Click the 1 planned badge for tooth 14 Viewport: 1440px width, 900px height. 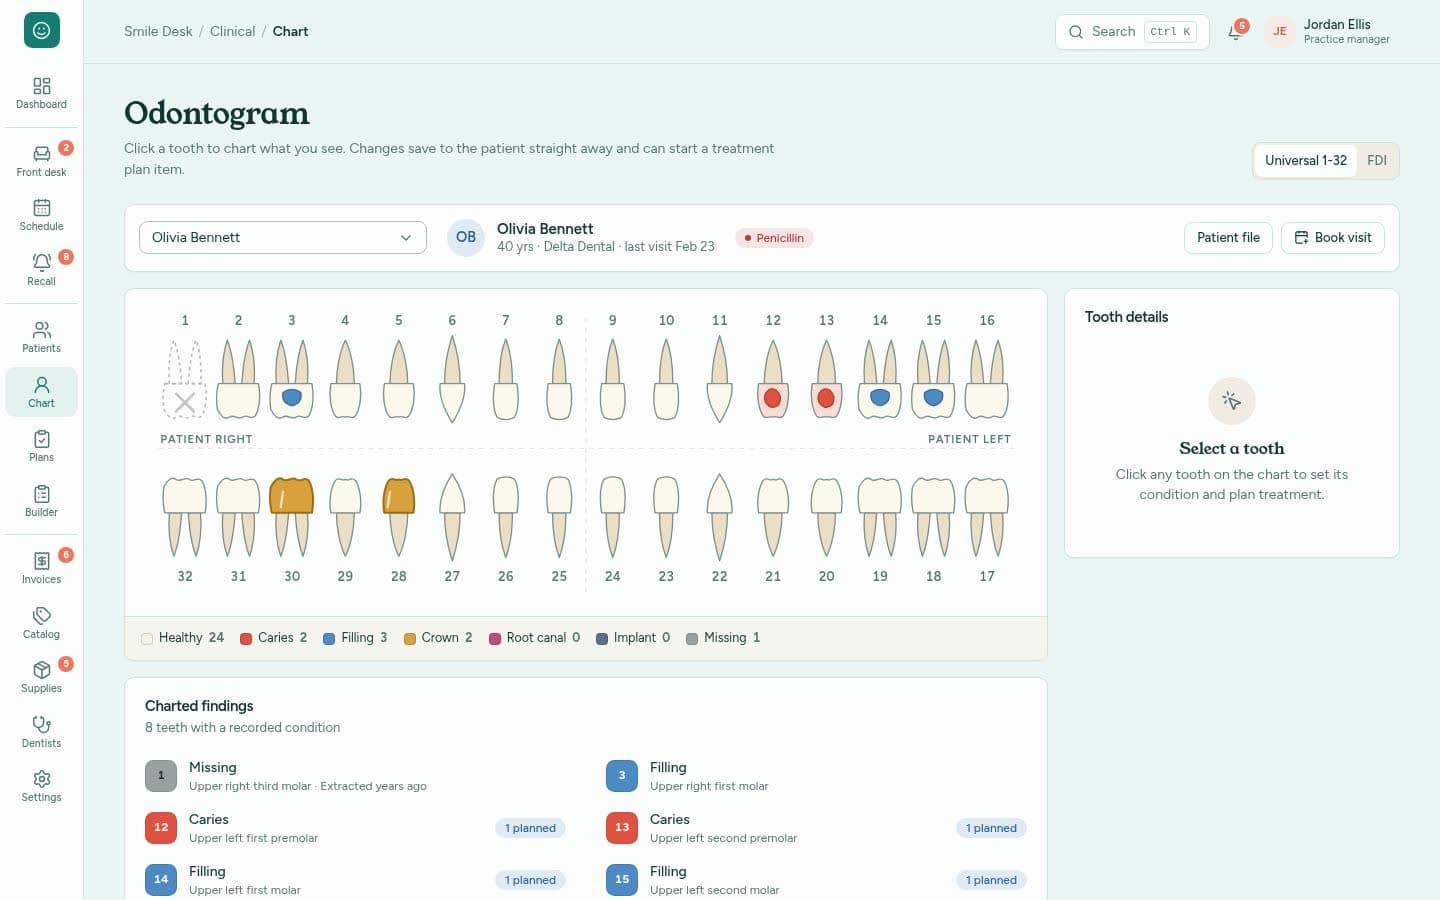(x=530, y=880)
